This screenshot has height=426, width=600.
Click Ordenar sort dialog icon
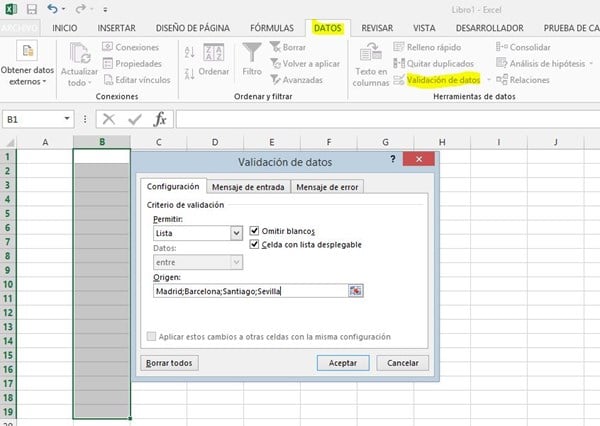point(214,52)
